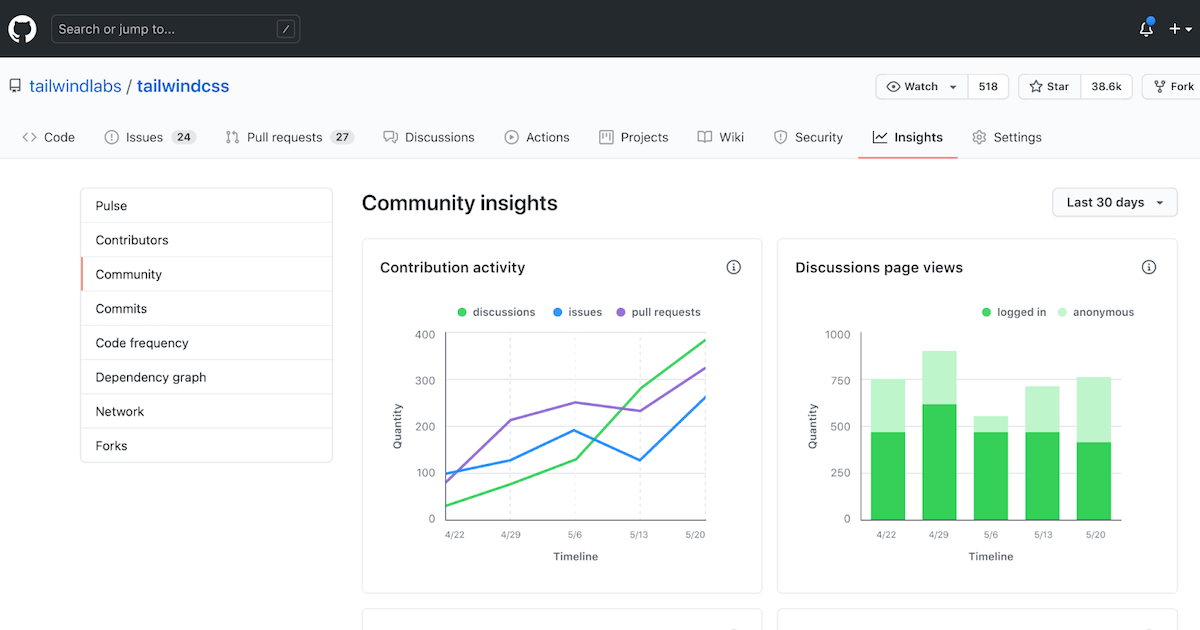Viewport: 1200px width, 630px height.
Task: Select Contributors in the sidebar
Action: pyautogui.click(x=132, y=240)
